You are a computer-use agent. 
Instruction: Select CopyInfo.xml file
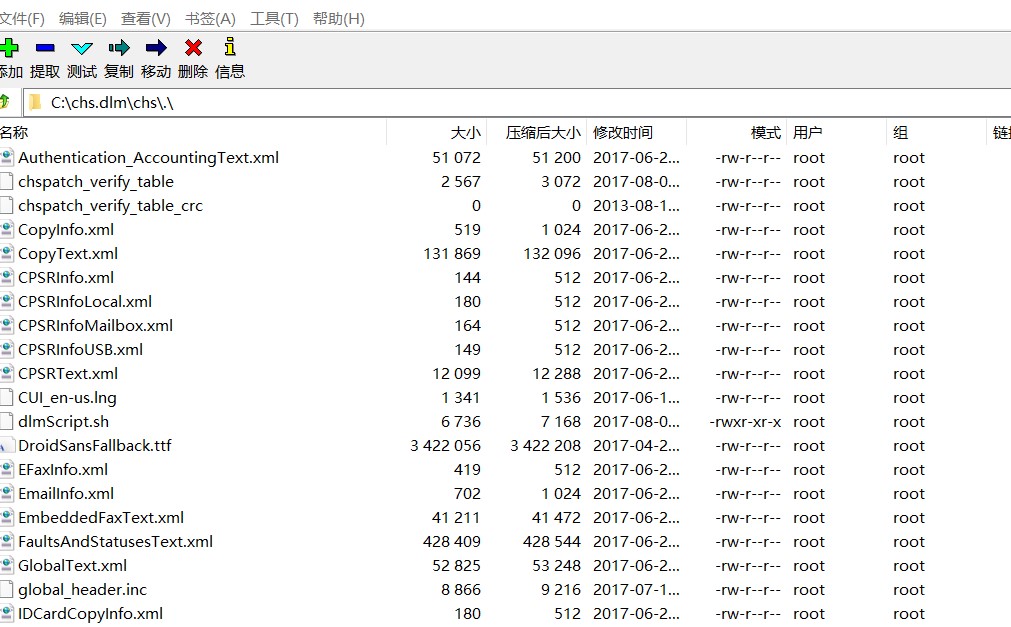tap(66, 230)
